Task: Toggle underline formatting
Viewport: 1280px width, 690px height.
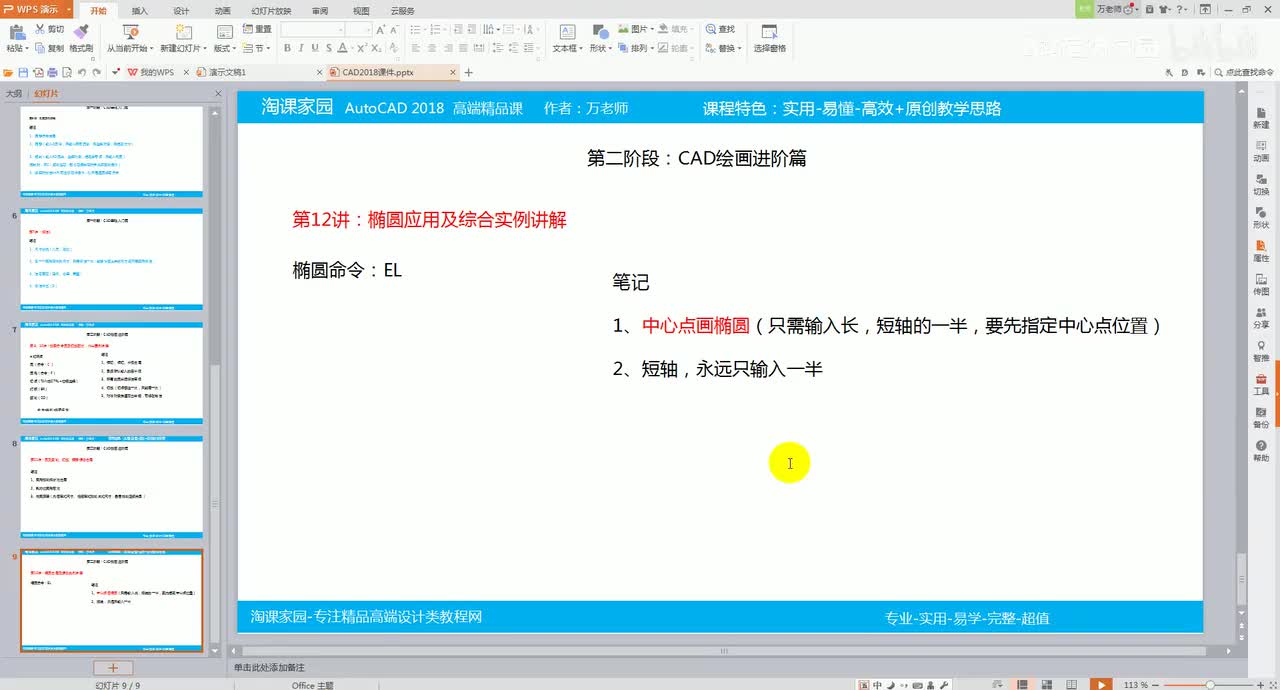Action: click(314, 48)
